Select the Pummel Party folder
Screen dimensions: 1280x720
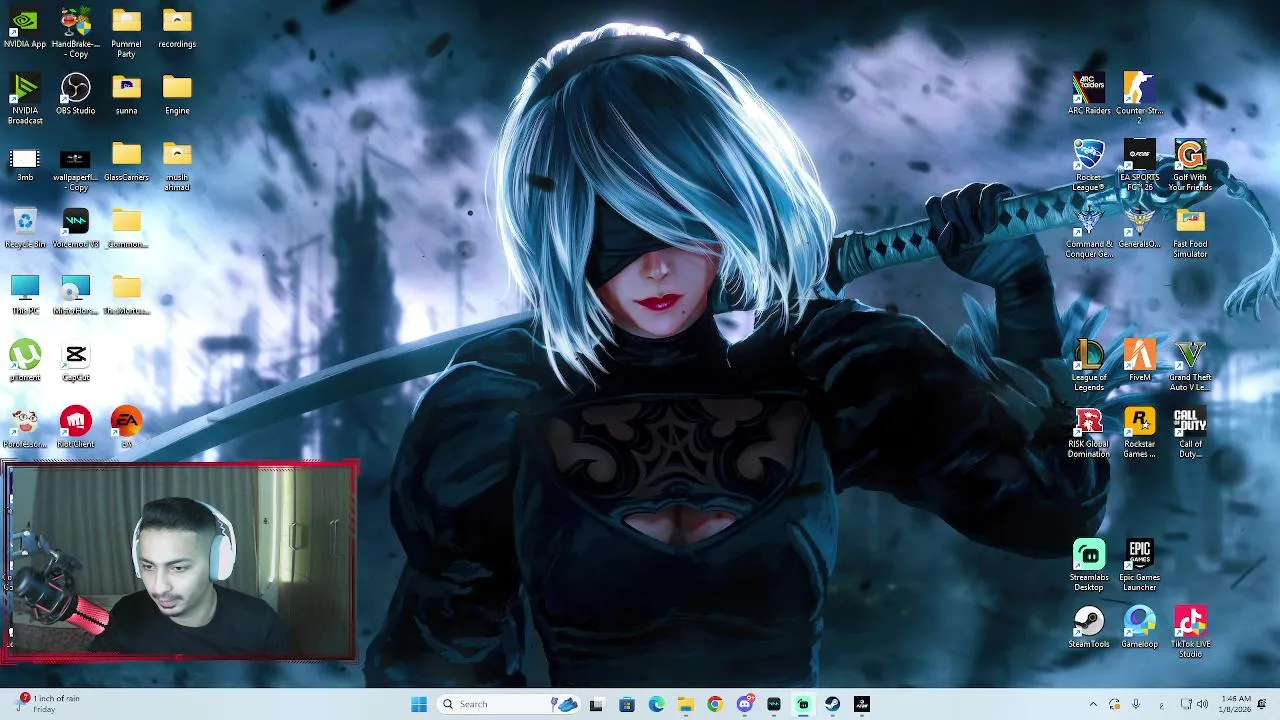pyautogui.click(x=126, y=33)
